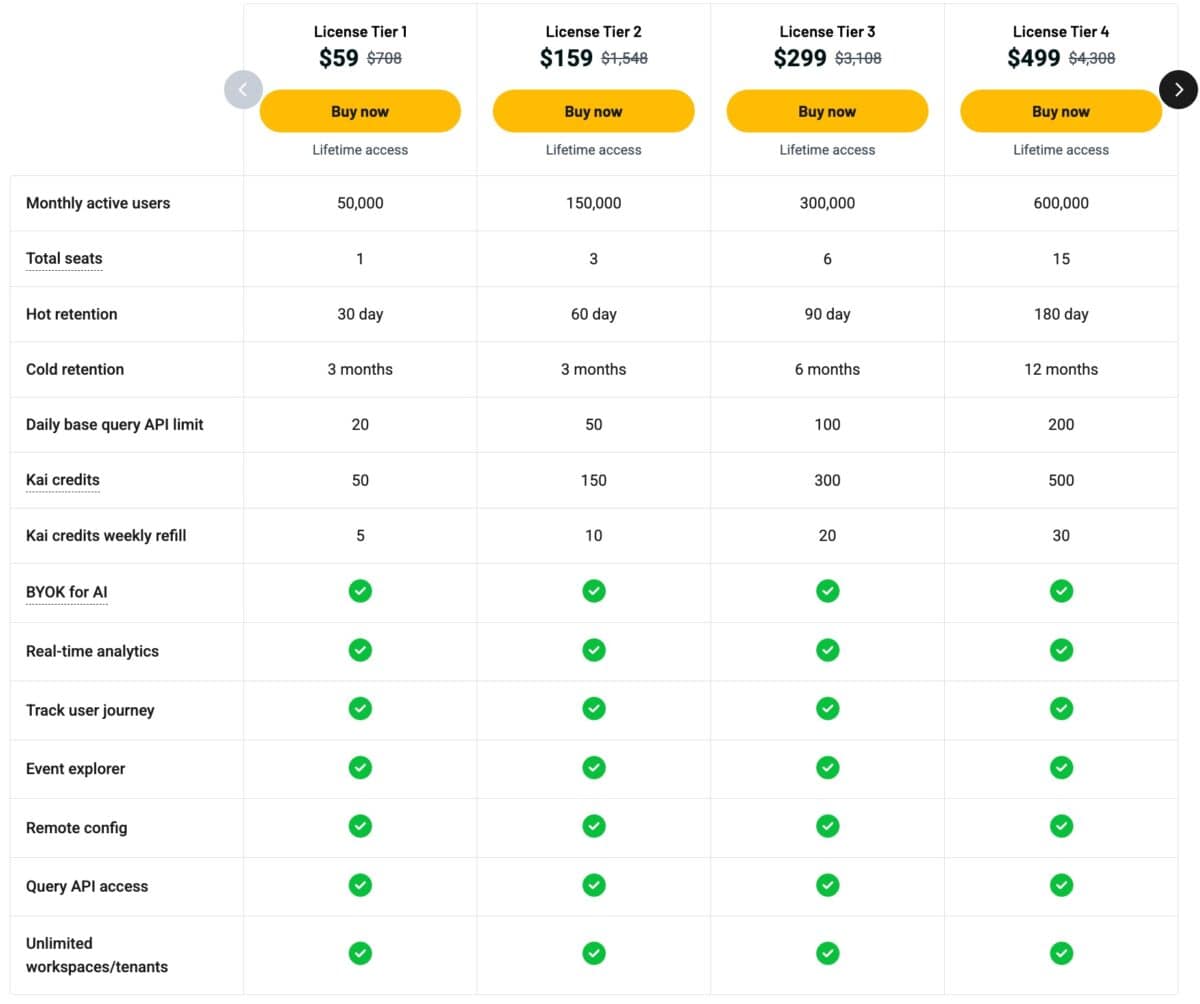Click the next arrow on the pricing carousel
This screenshot has width=1200, height=1004.
pos(1178,89)
